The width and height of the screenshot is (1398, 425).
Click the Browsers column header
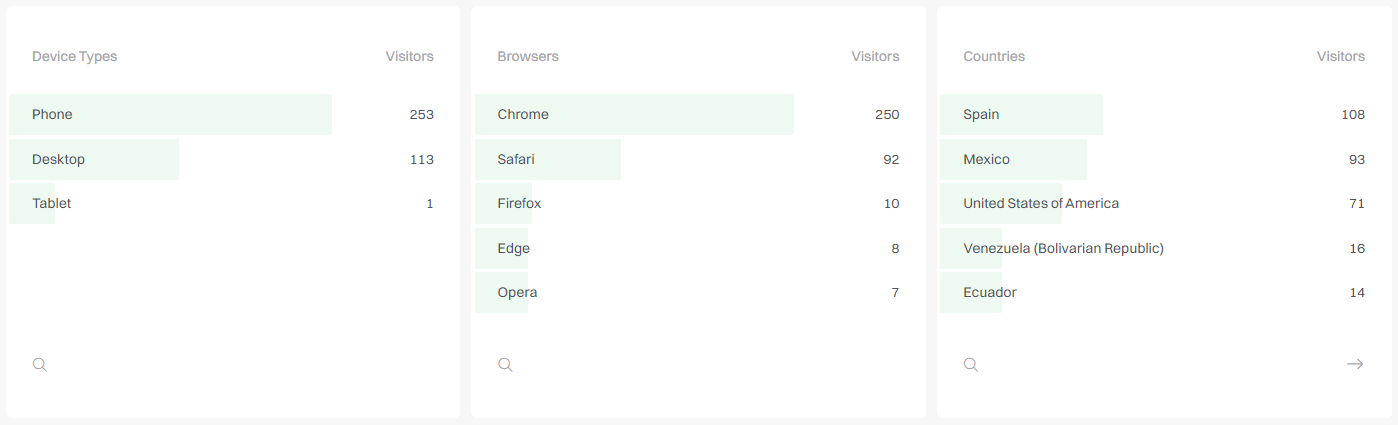pos(528,56)
